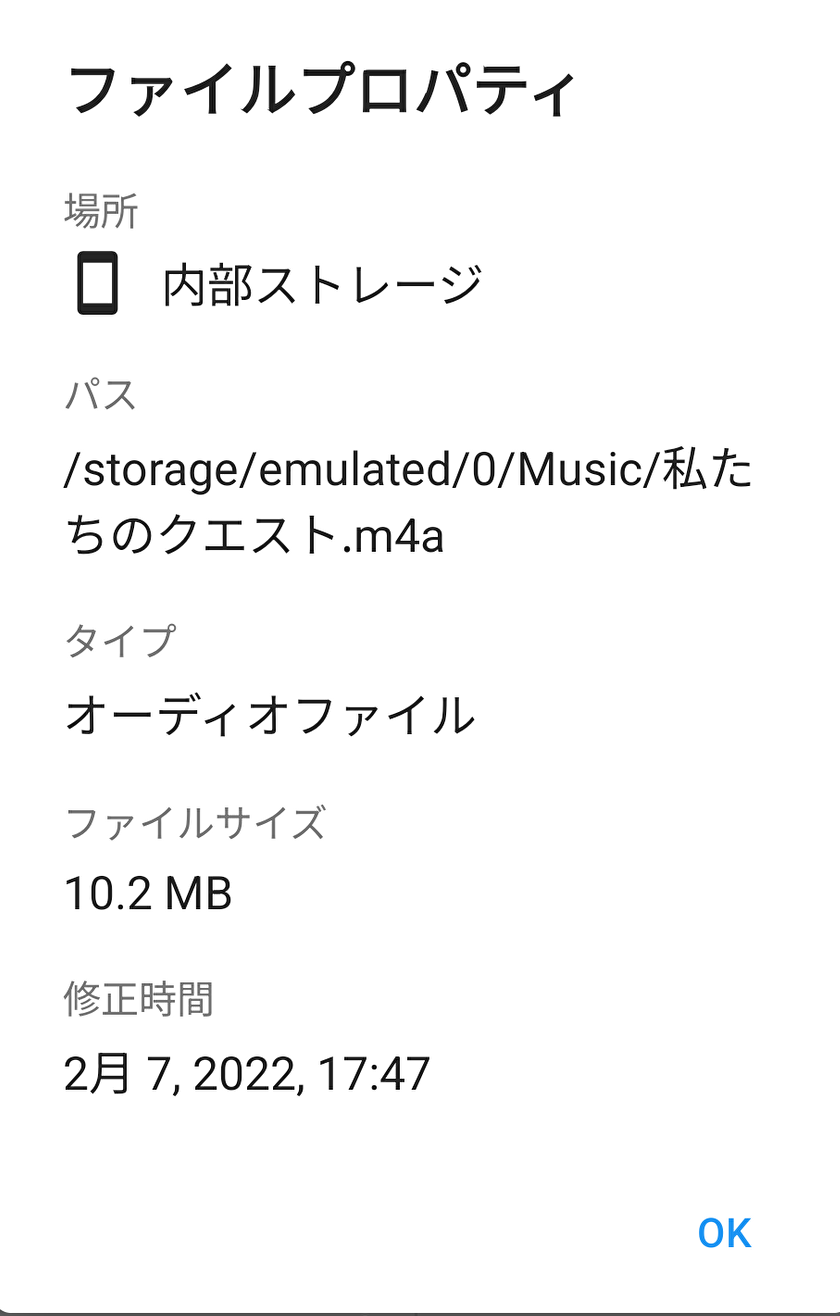Click the パス label

[100, 396]
